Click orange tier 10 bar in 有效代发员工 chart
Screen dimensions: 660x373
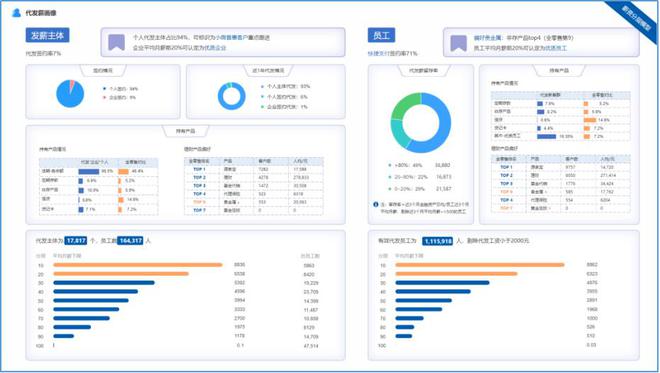tap(480, 265)
